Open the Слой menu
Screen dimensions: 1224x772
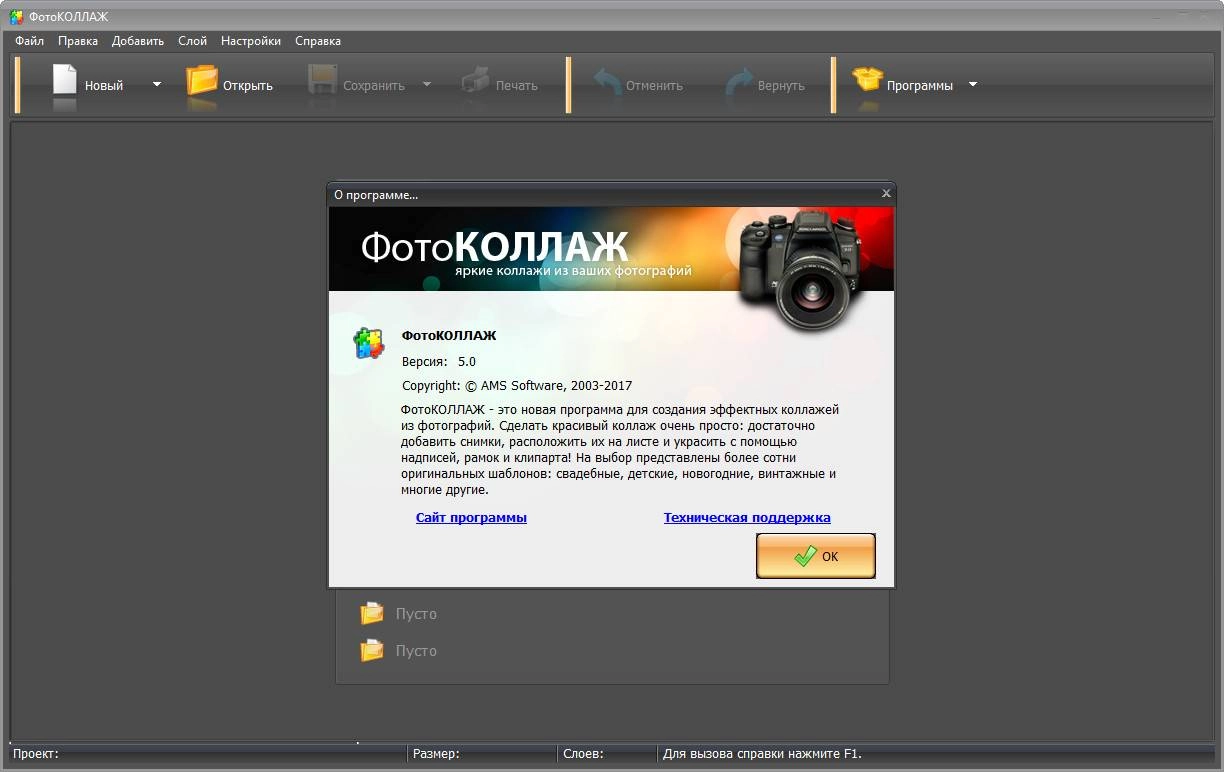tap(192, 41)
